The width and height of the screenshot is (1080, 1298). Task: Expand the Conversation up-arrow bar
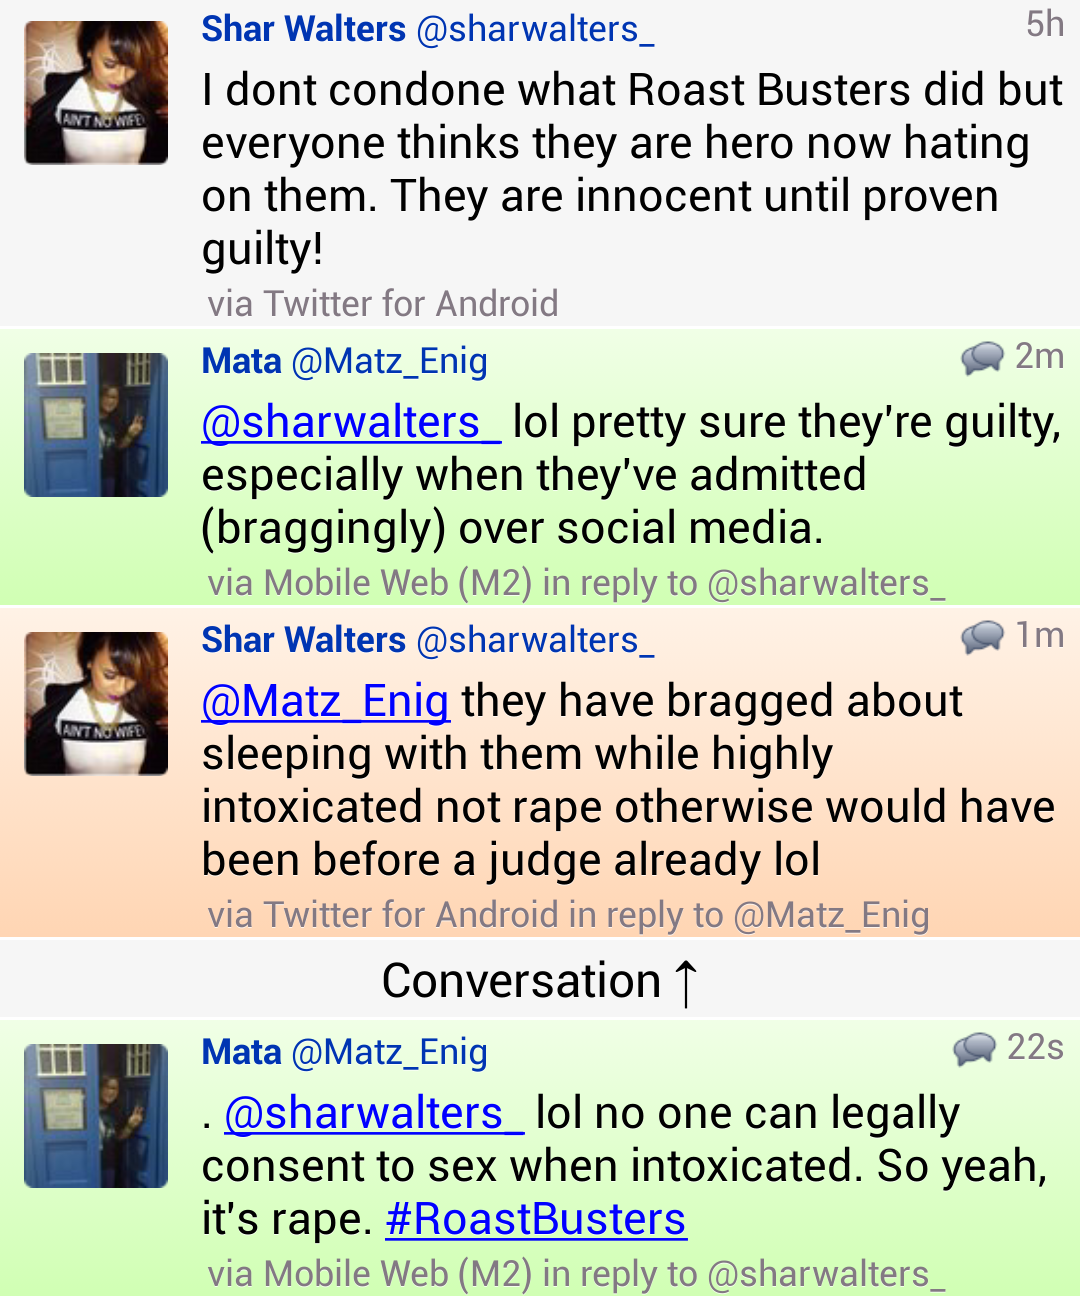(x=540, y=980)
